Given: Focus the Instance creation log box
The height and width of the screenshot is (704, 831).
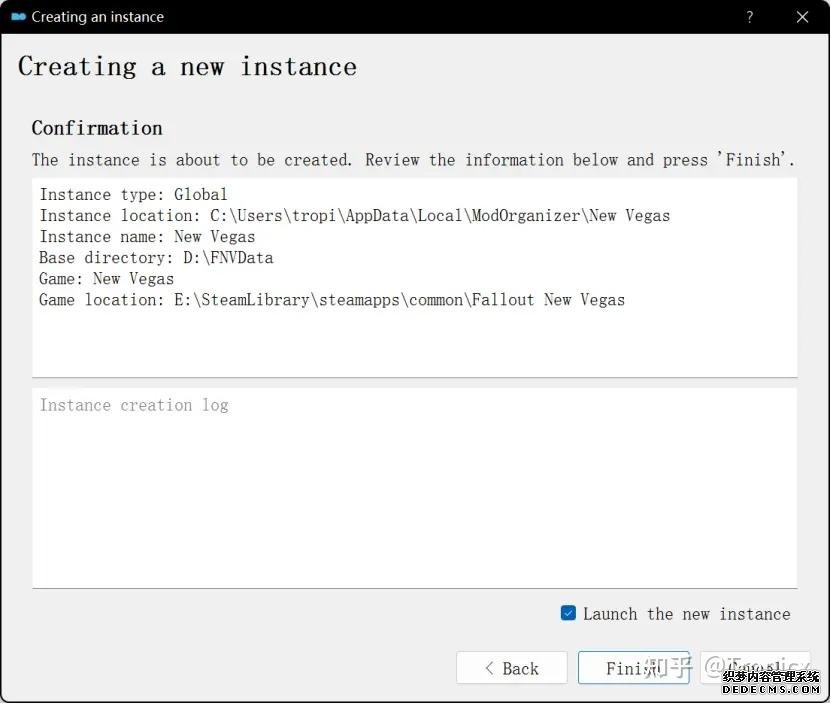Looking at the screenshot, I should pyautogui.click(x=414, y=488).
